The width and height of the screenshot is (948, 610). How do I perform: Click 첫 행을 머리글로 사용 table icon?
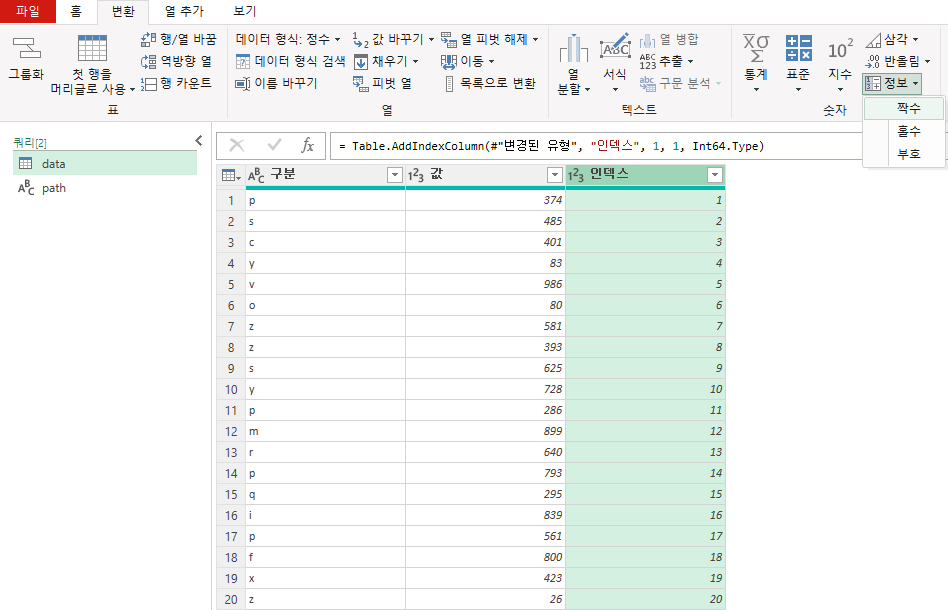[x=92, y=48]
